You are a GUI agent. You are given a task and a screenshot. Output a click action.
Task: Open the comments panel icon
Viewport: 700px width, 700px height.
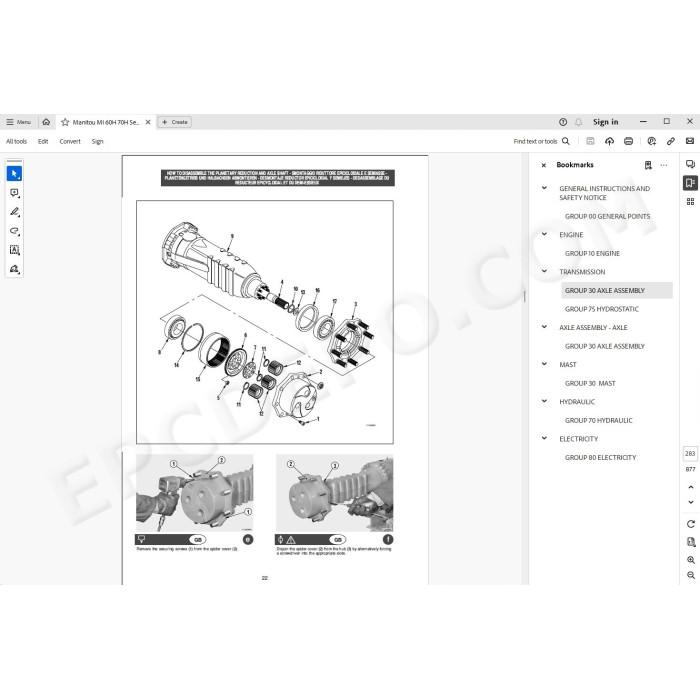(x=690, y=164)
